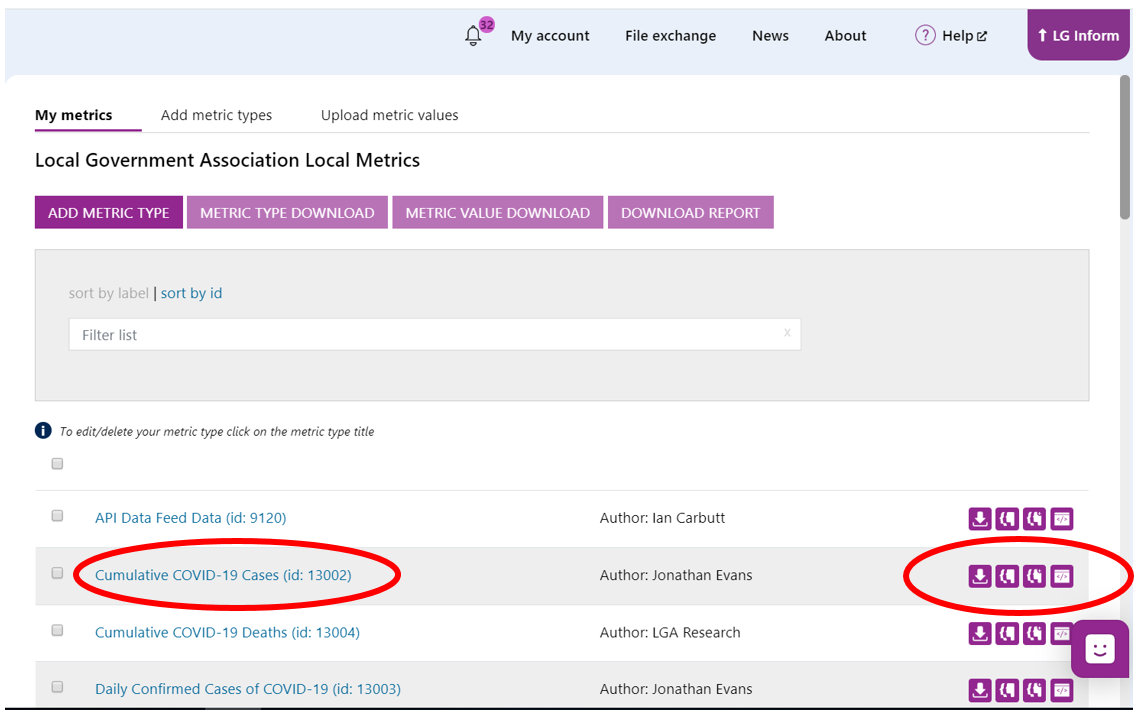Click curly-brace file icon next to download in Cumulative COVID-19 Deaths row

1007,633
